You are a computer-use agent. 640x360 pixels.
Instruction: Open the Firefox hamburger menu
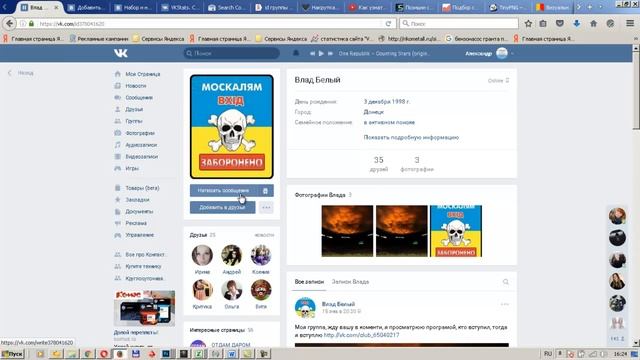(630, 24)
